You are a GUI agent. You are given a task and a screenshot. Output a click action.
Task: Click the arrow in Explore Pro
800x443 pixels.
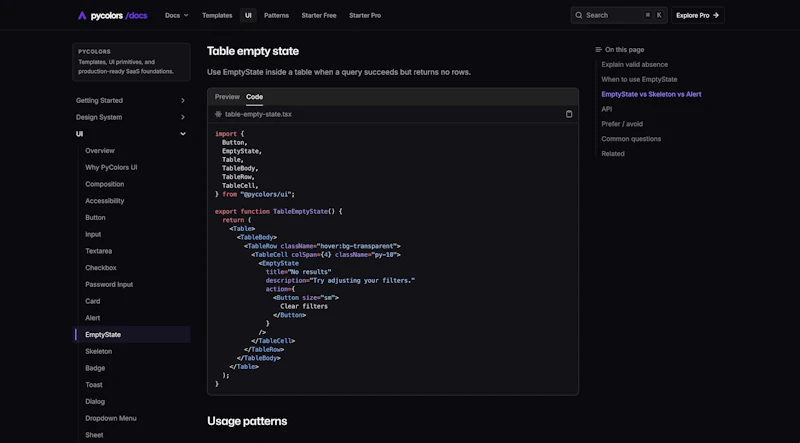click(716, 15)
